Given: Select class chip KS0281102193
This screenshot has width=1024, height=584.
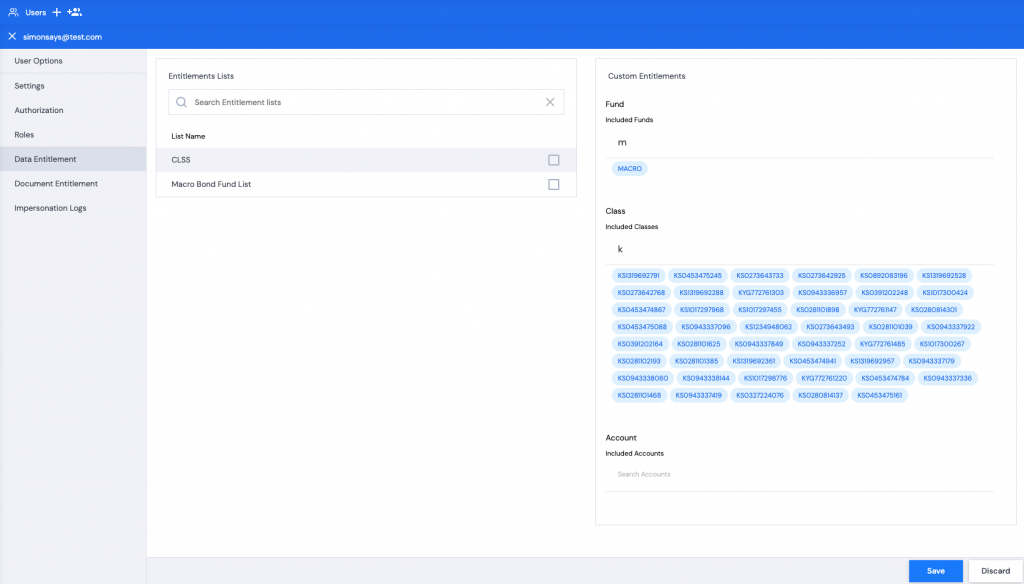Looking at the screenshot, I should (x=639, y=361).
